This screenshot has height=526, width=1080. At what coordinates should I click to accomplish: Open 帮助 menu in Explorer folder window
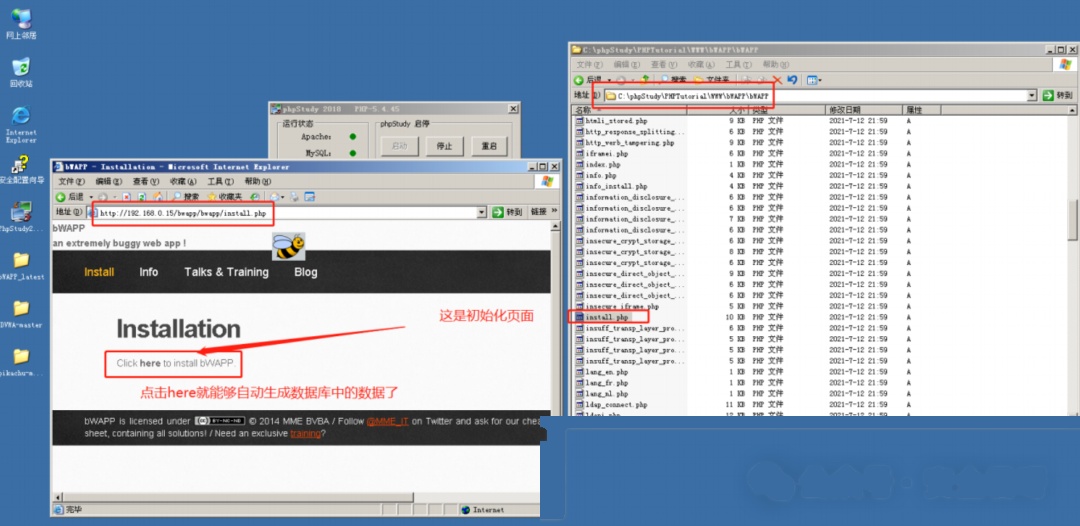[x=775, y=64]
